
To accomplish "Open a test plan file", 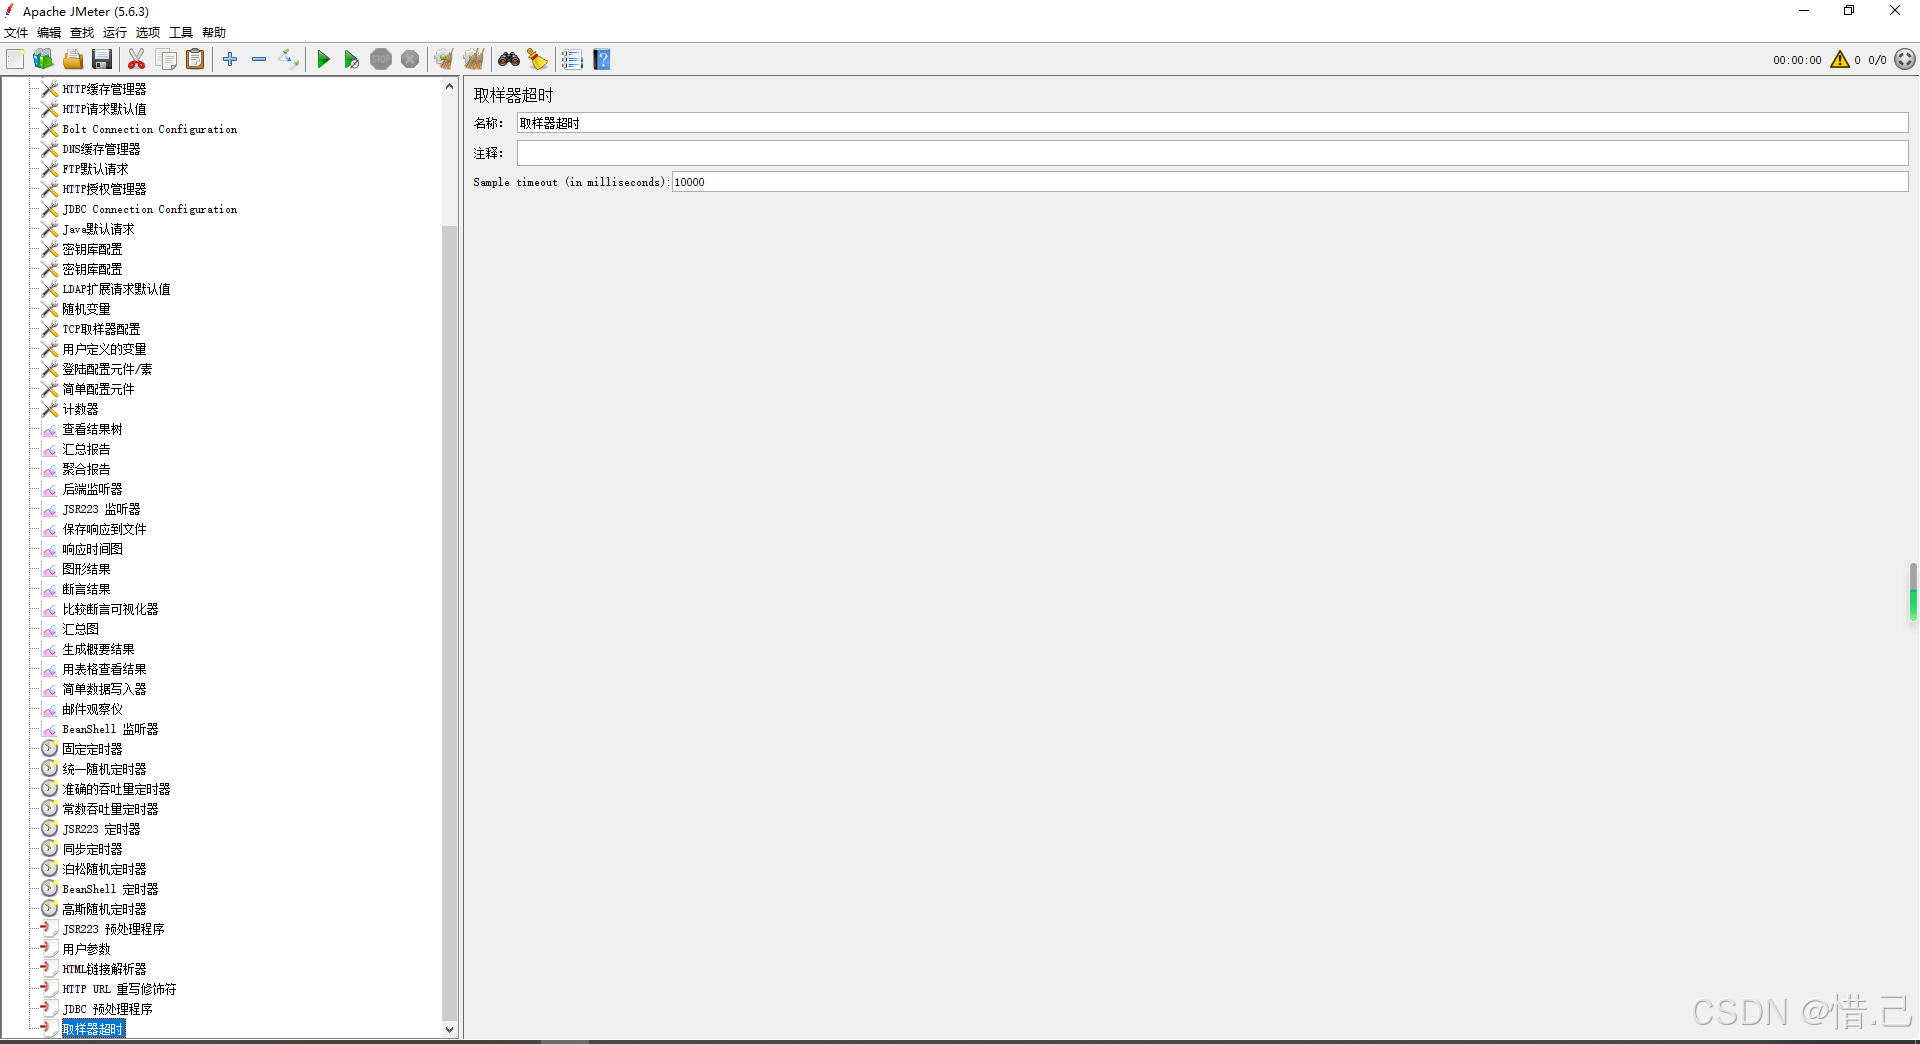I will (73, 60).
